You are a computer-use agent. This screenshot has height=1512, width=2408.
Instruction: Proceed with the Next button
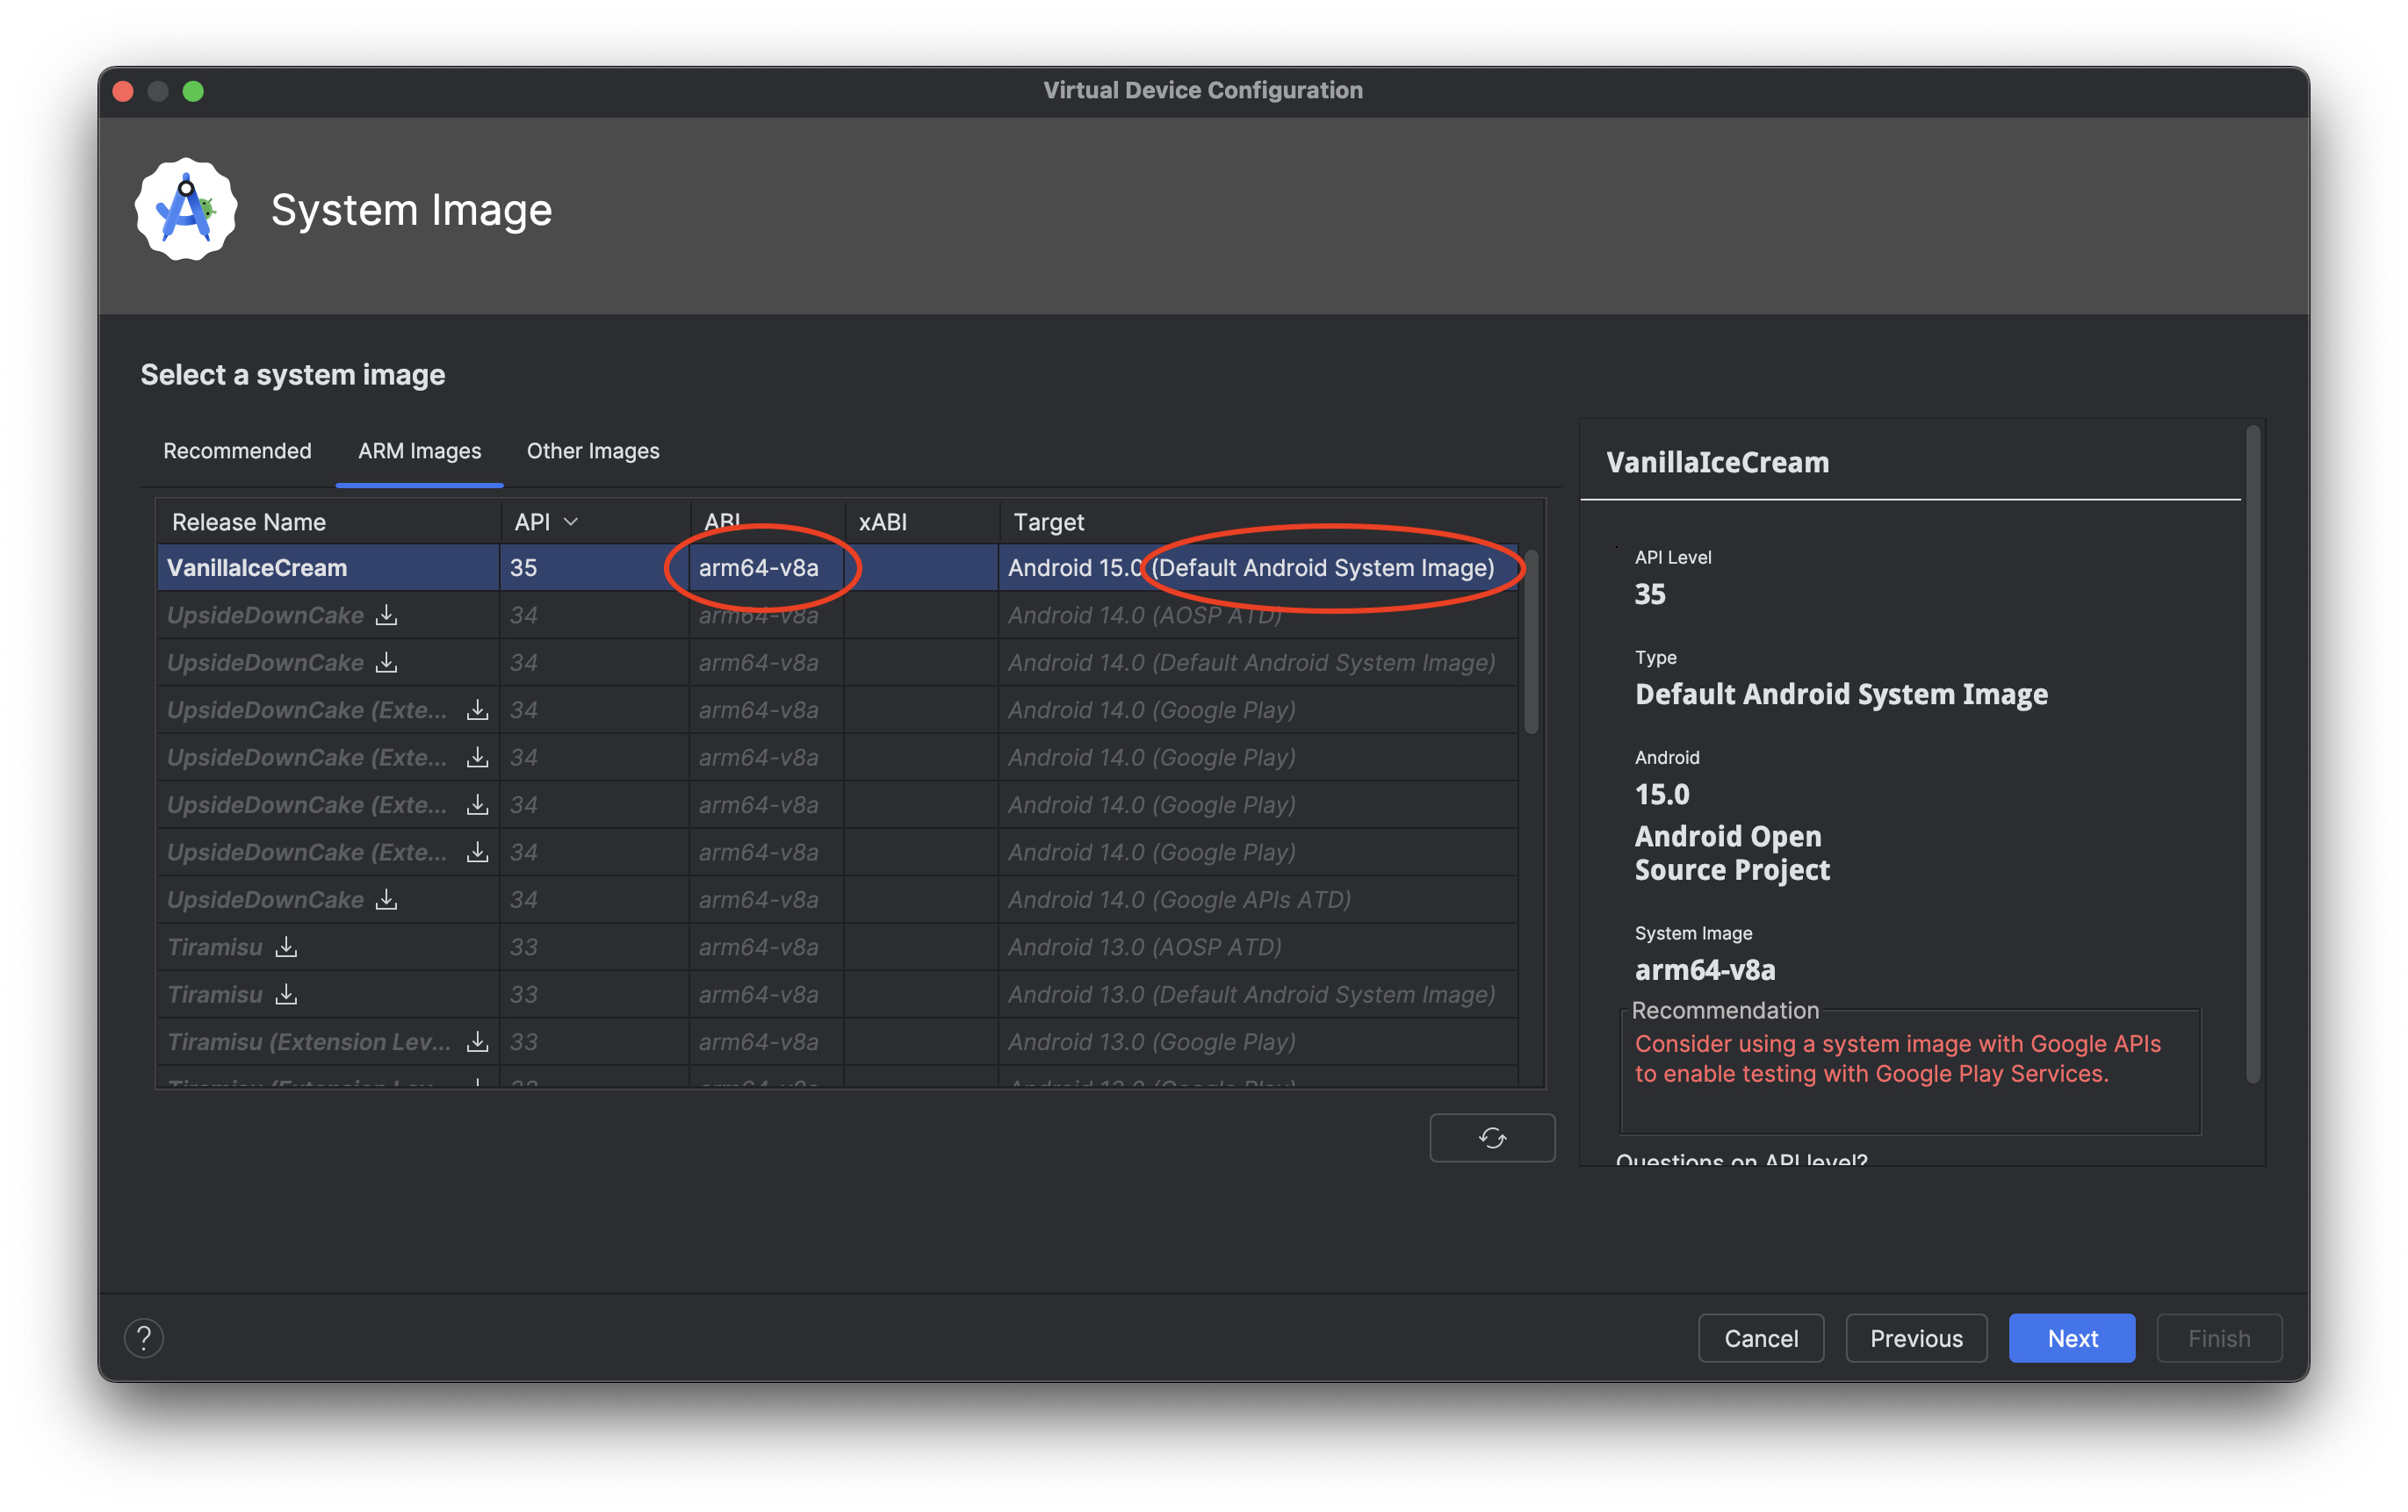(x=2072, y=1338)
